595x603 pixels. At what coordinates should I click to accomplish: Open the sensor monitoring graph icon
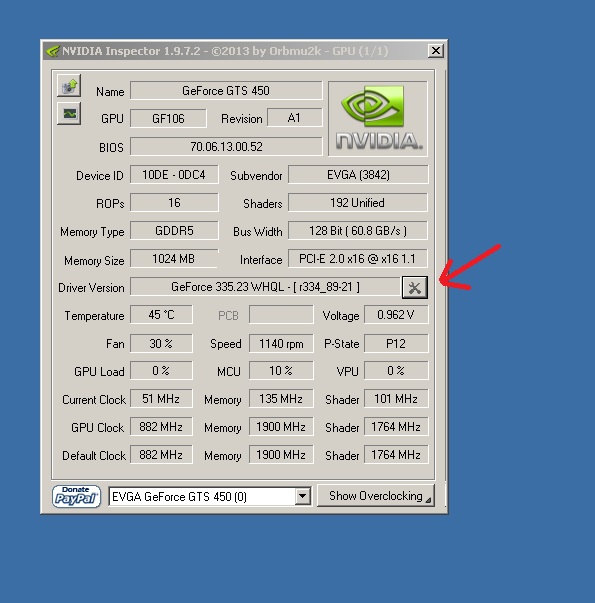click(69, 114)
